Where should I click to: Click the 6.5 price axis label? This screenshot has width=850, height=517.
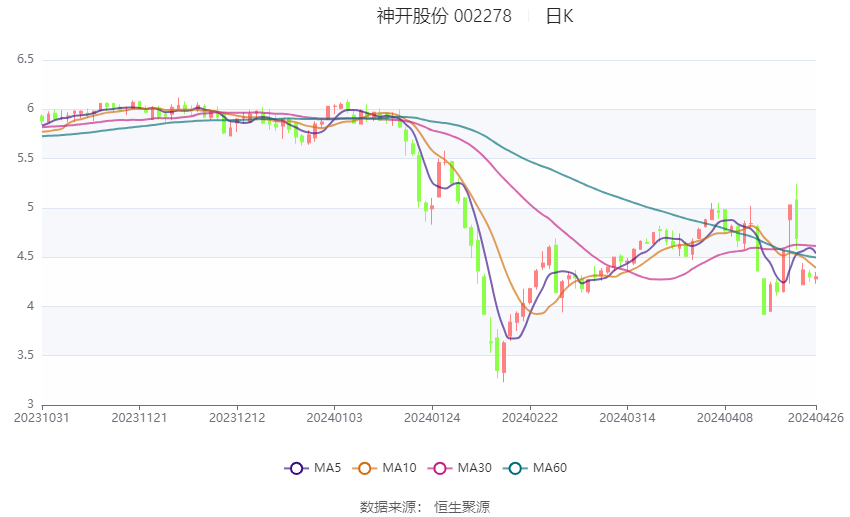click(x=25, y=60)
